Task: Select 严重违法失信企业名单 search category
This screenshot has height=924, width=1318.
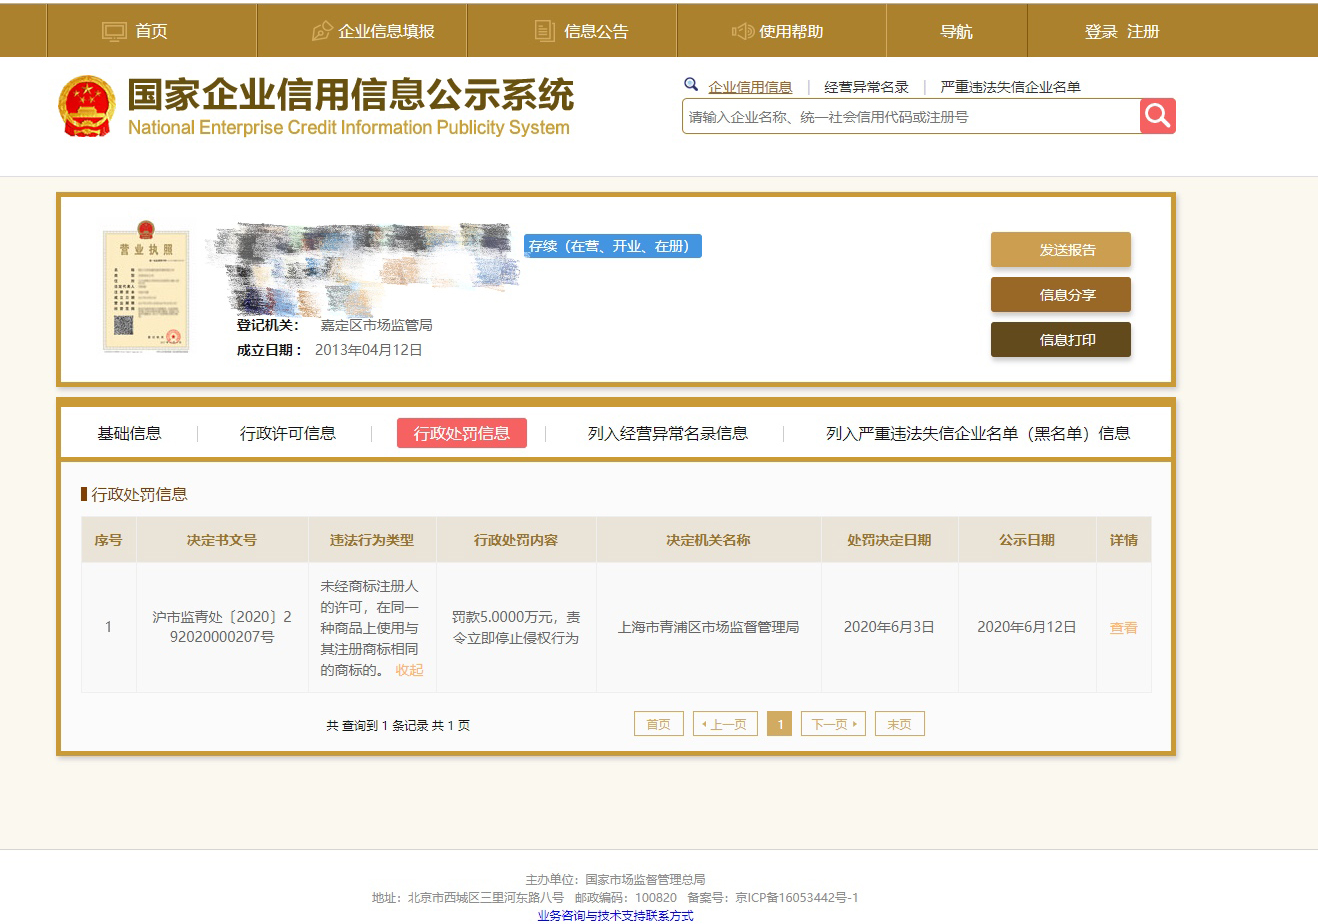Action: [1010, 87]
